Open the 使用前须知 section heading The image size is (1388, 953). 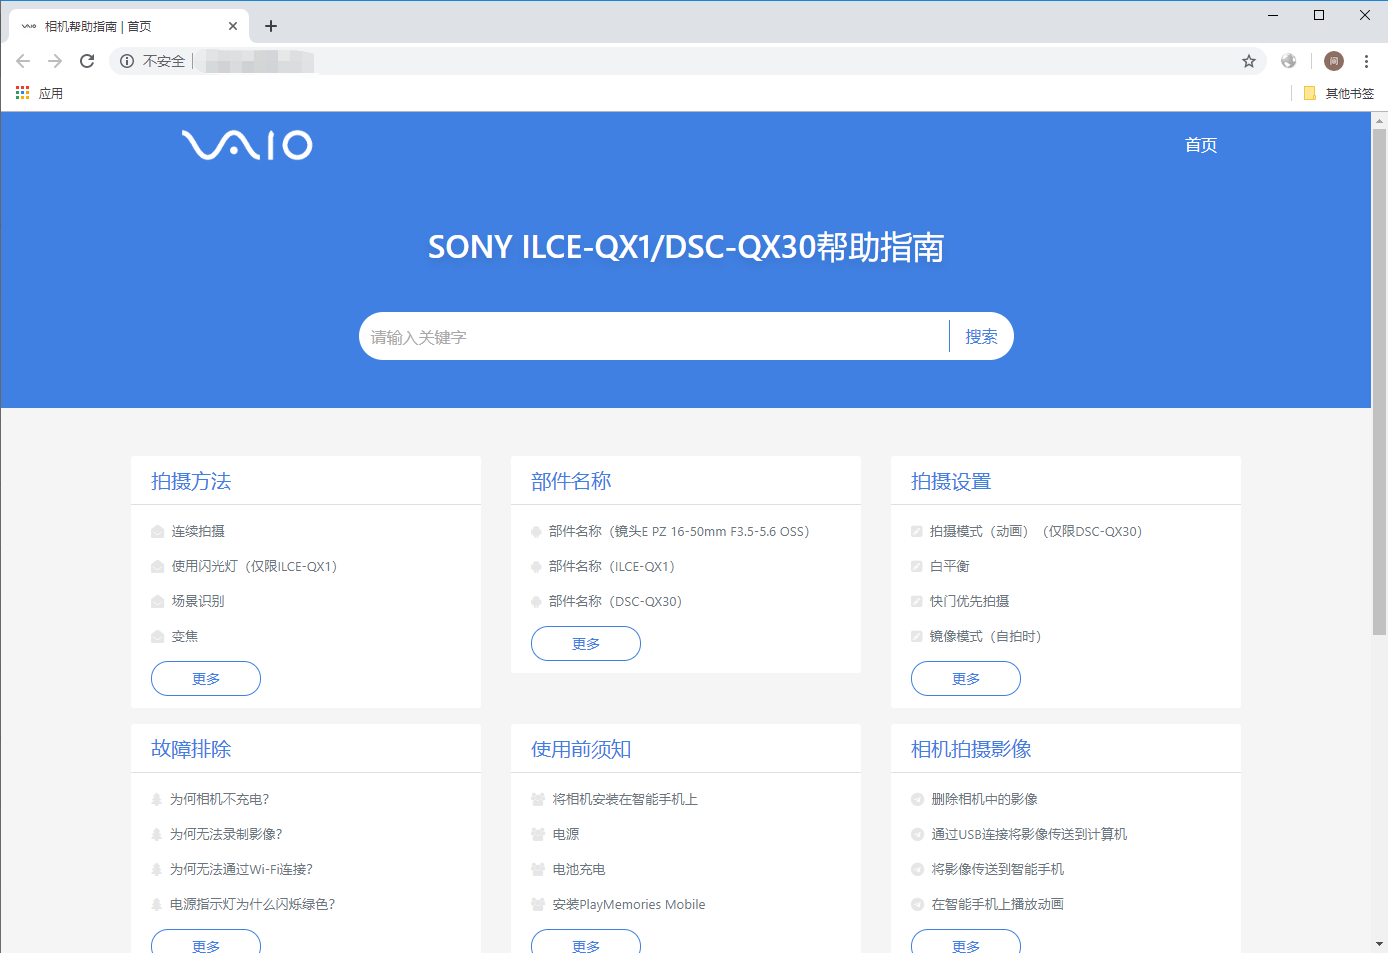(581, 750)
